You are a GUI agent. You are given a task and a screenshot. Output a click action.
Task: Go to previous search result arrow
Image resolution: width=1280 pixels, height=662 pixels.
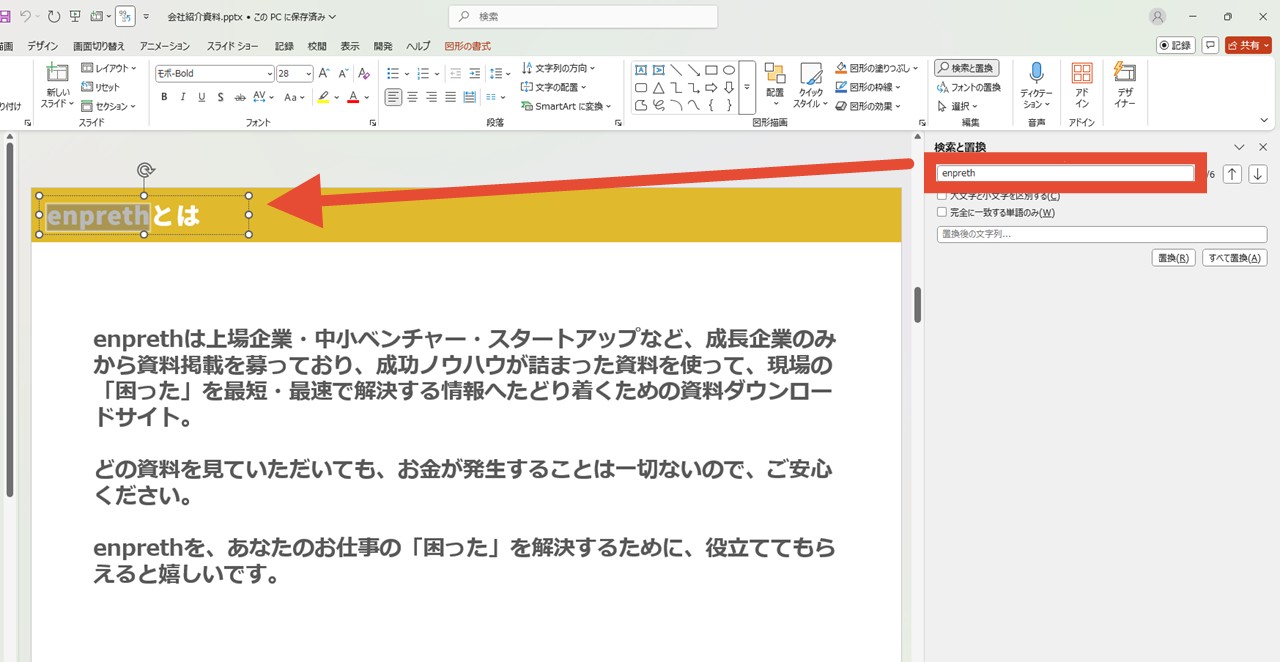click(x=1233, y=174)
